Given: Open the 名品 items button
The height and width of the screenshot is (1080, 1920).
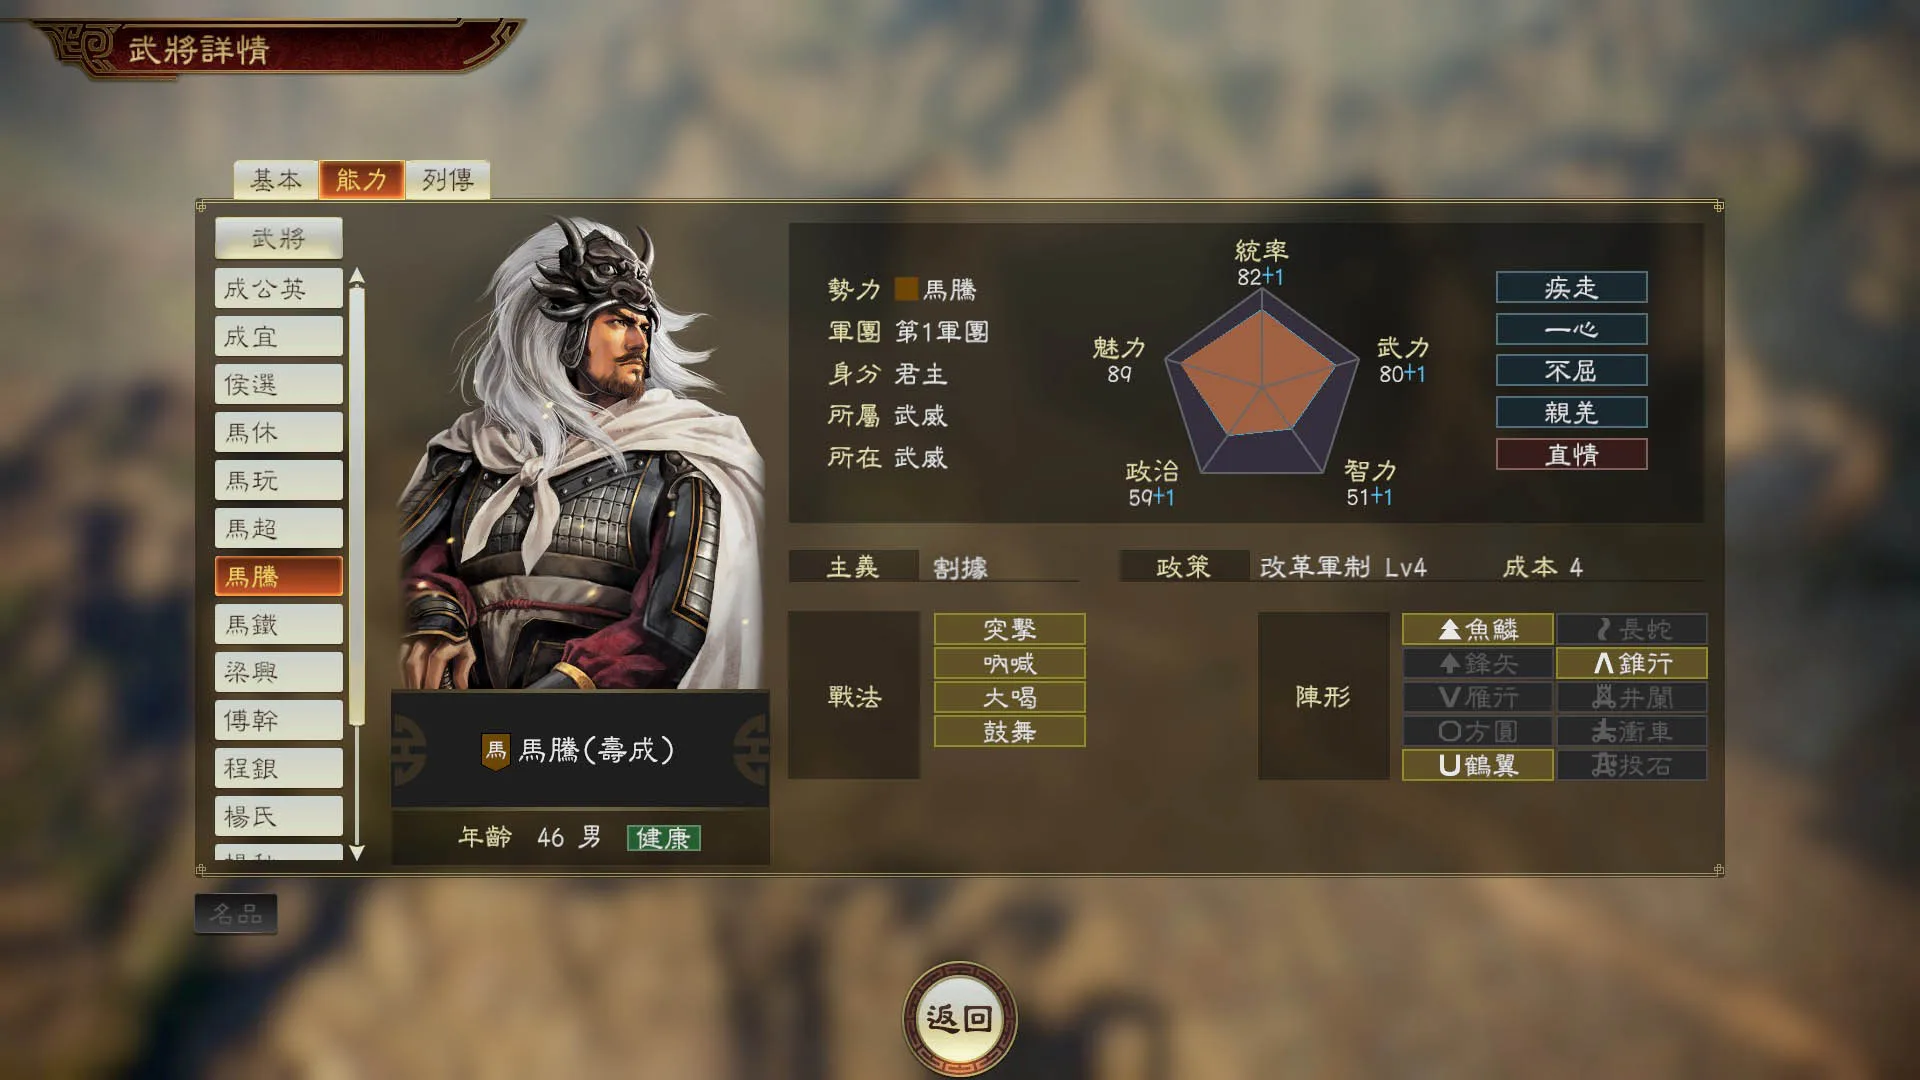Looking at the screenshot, I should pos(236,913).
